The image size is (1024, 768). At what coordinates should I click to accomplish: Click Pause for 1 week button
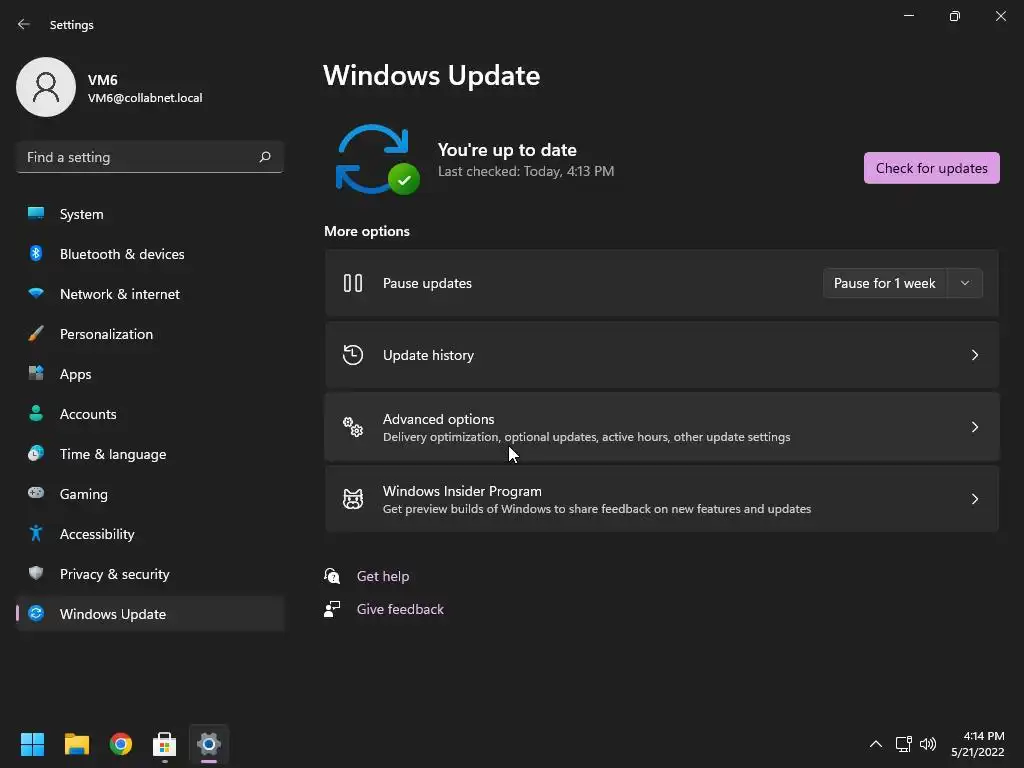pos(885,283)
